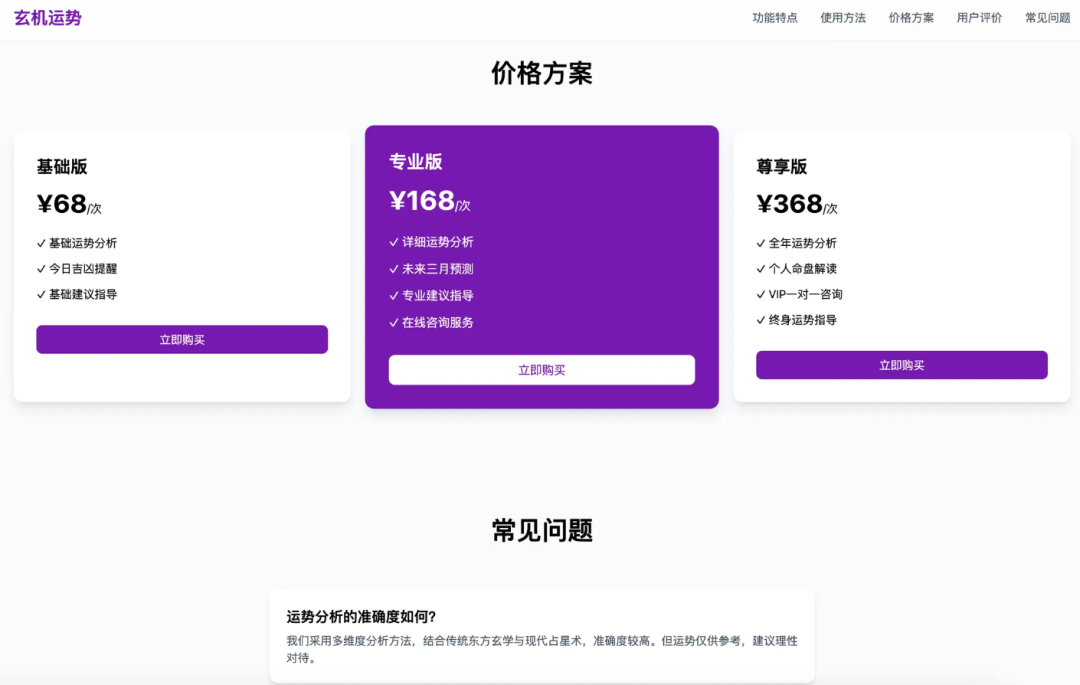Click the 常见问题 section heading
Viewport: 1080px width, 685px height.
point(541,530)
